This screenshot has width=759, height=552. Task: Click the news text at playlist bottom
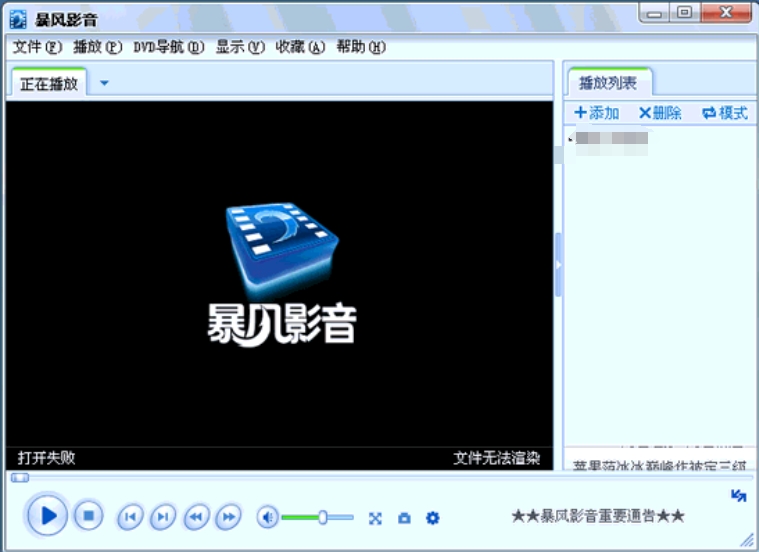pyautogui.click(x=659, y=465)
